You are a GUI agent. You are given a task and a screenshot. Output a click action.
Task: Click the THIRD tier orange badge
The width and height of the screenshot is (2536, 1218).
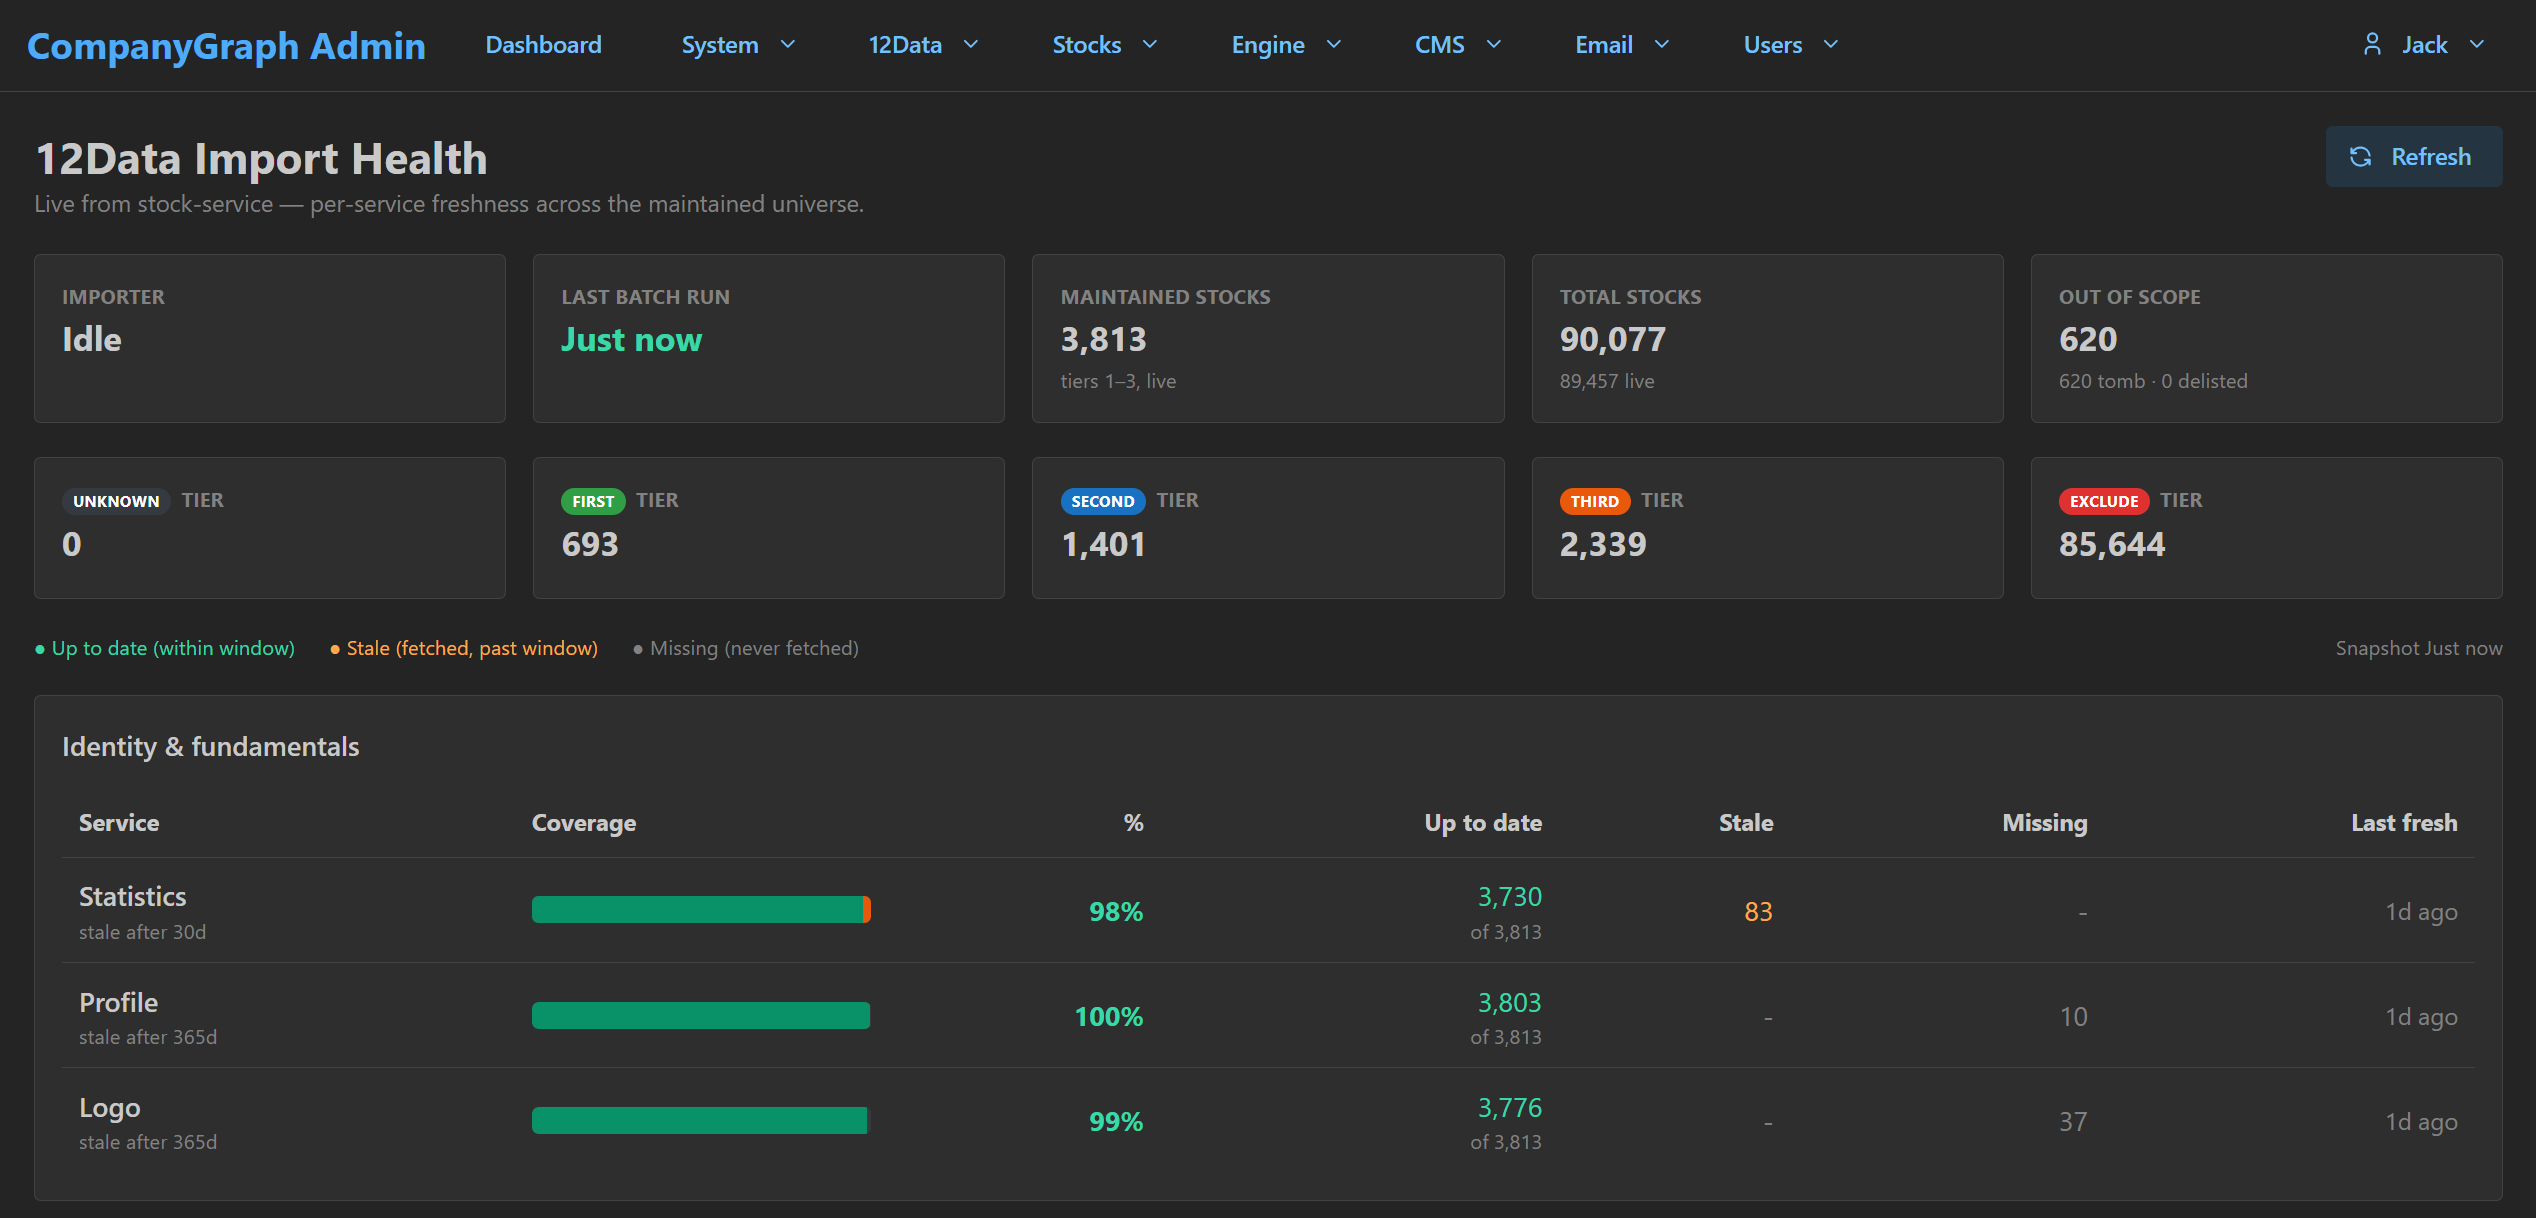coord(1594,501)
